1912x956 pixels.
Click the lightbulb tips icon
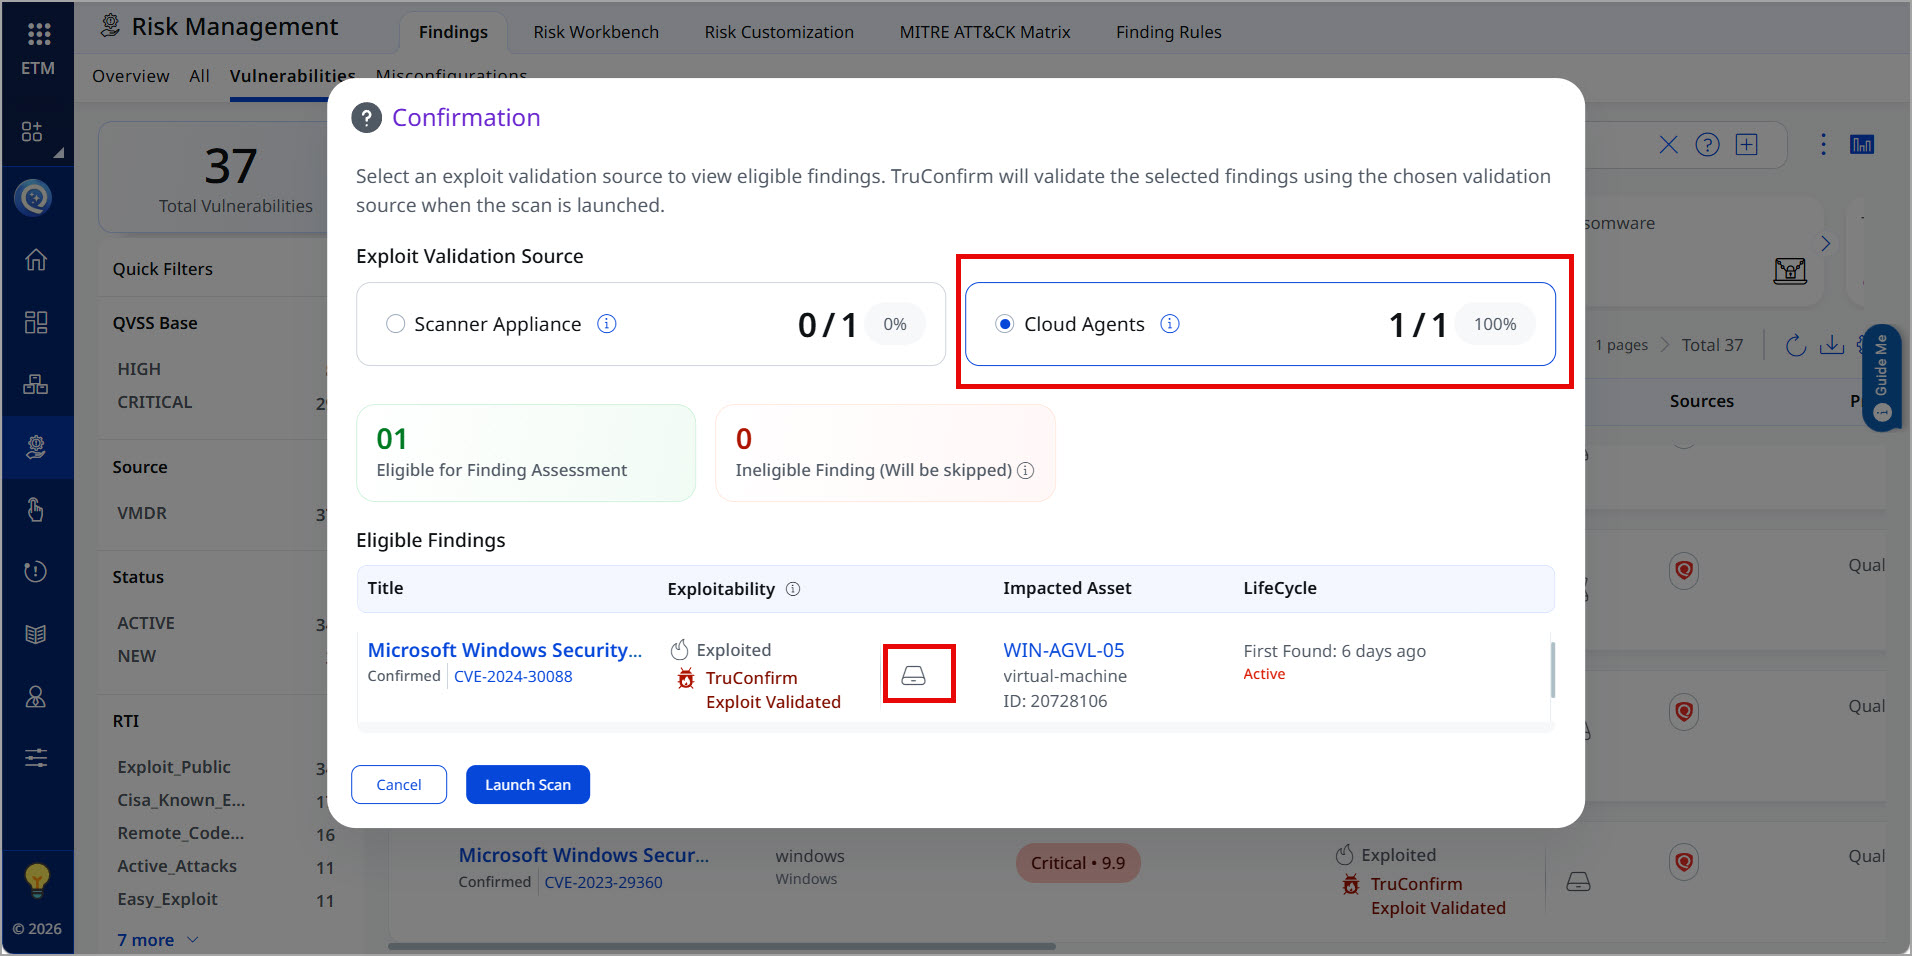point(37,880)
